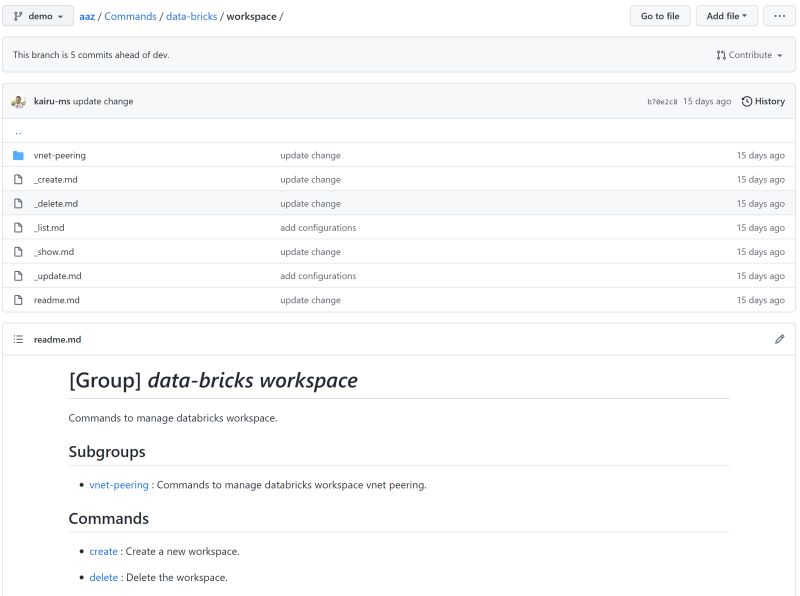Open the create command link

tap(102, 551)
